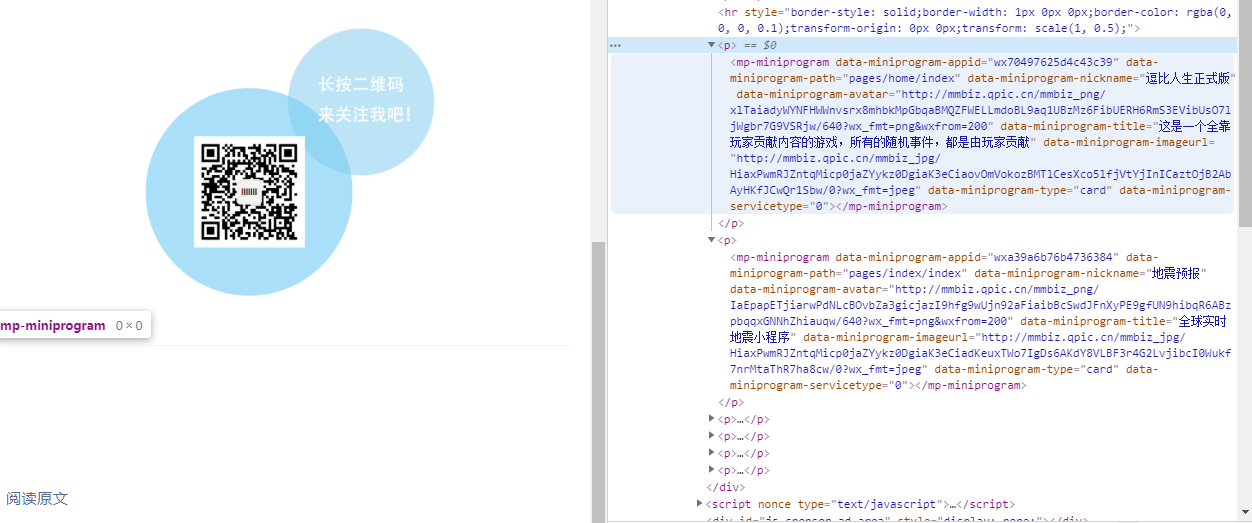
Task: Select the appid value wxa39a6b76b4736384
Action: coord(1054,257)
